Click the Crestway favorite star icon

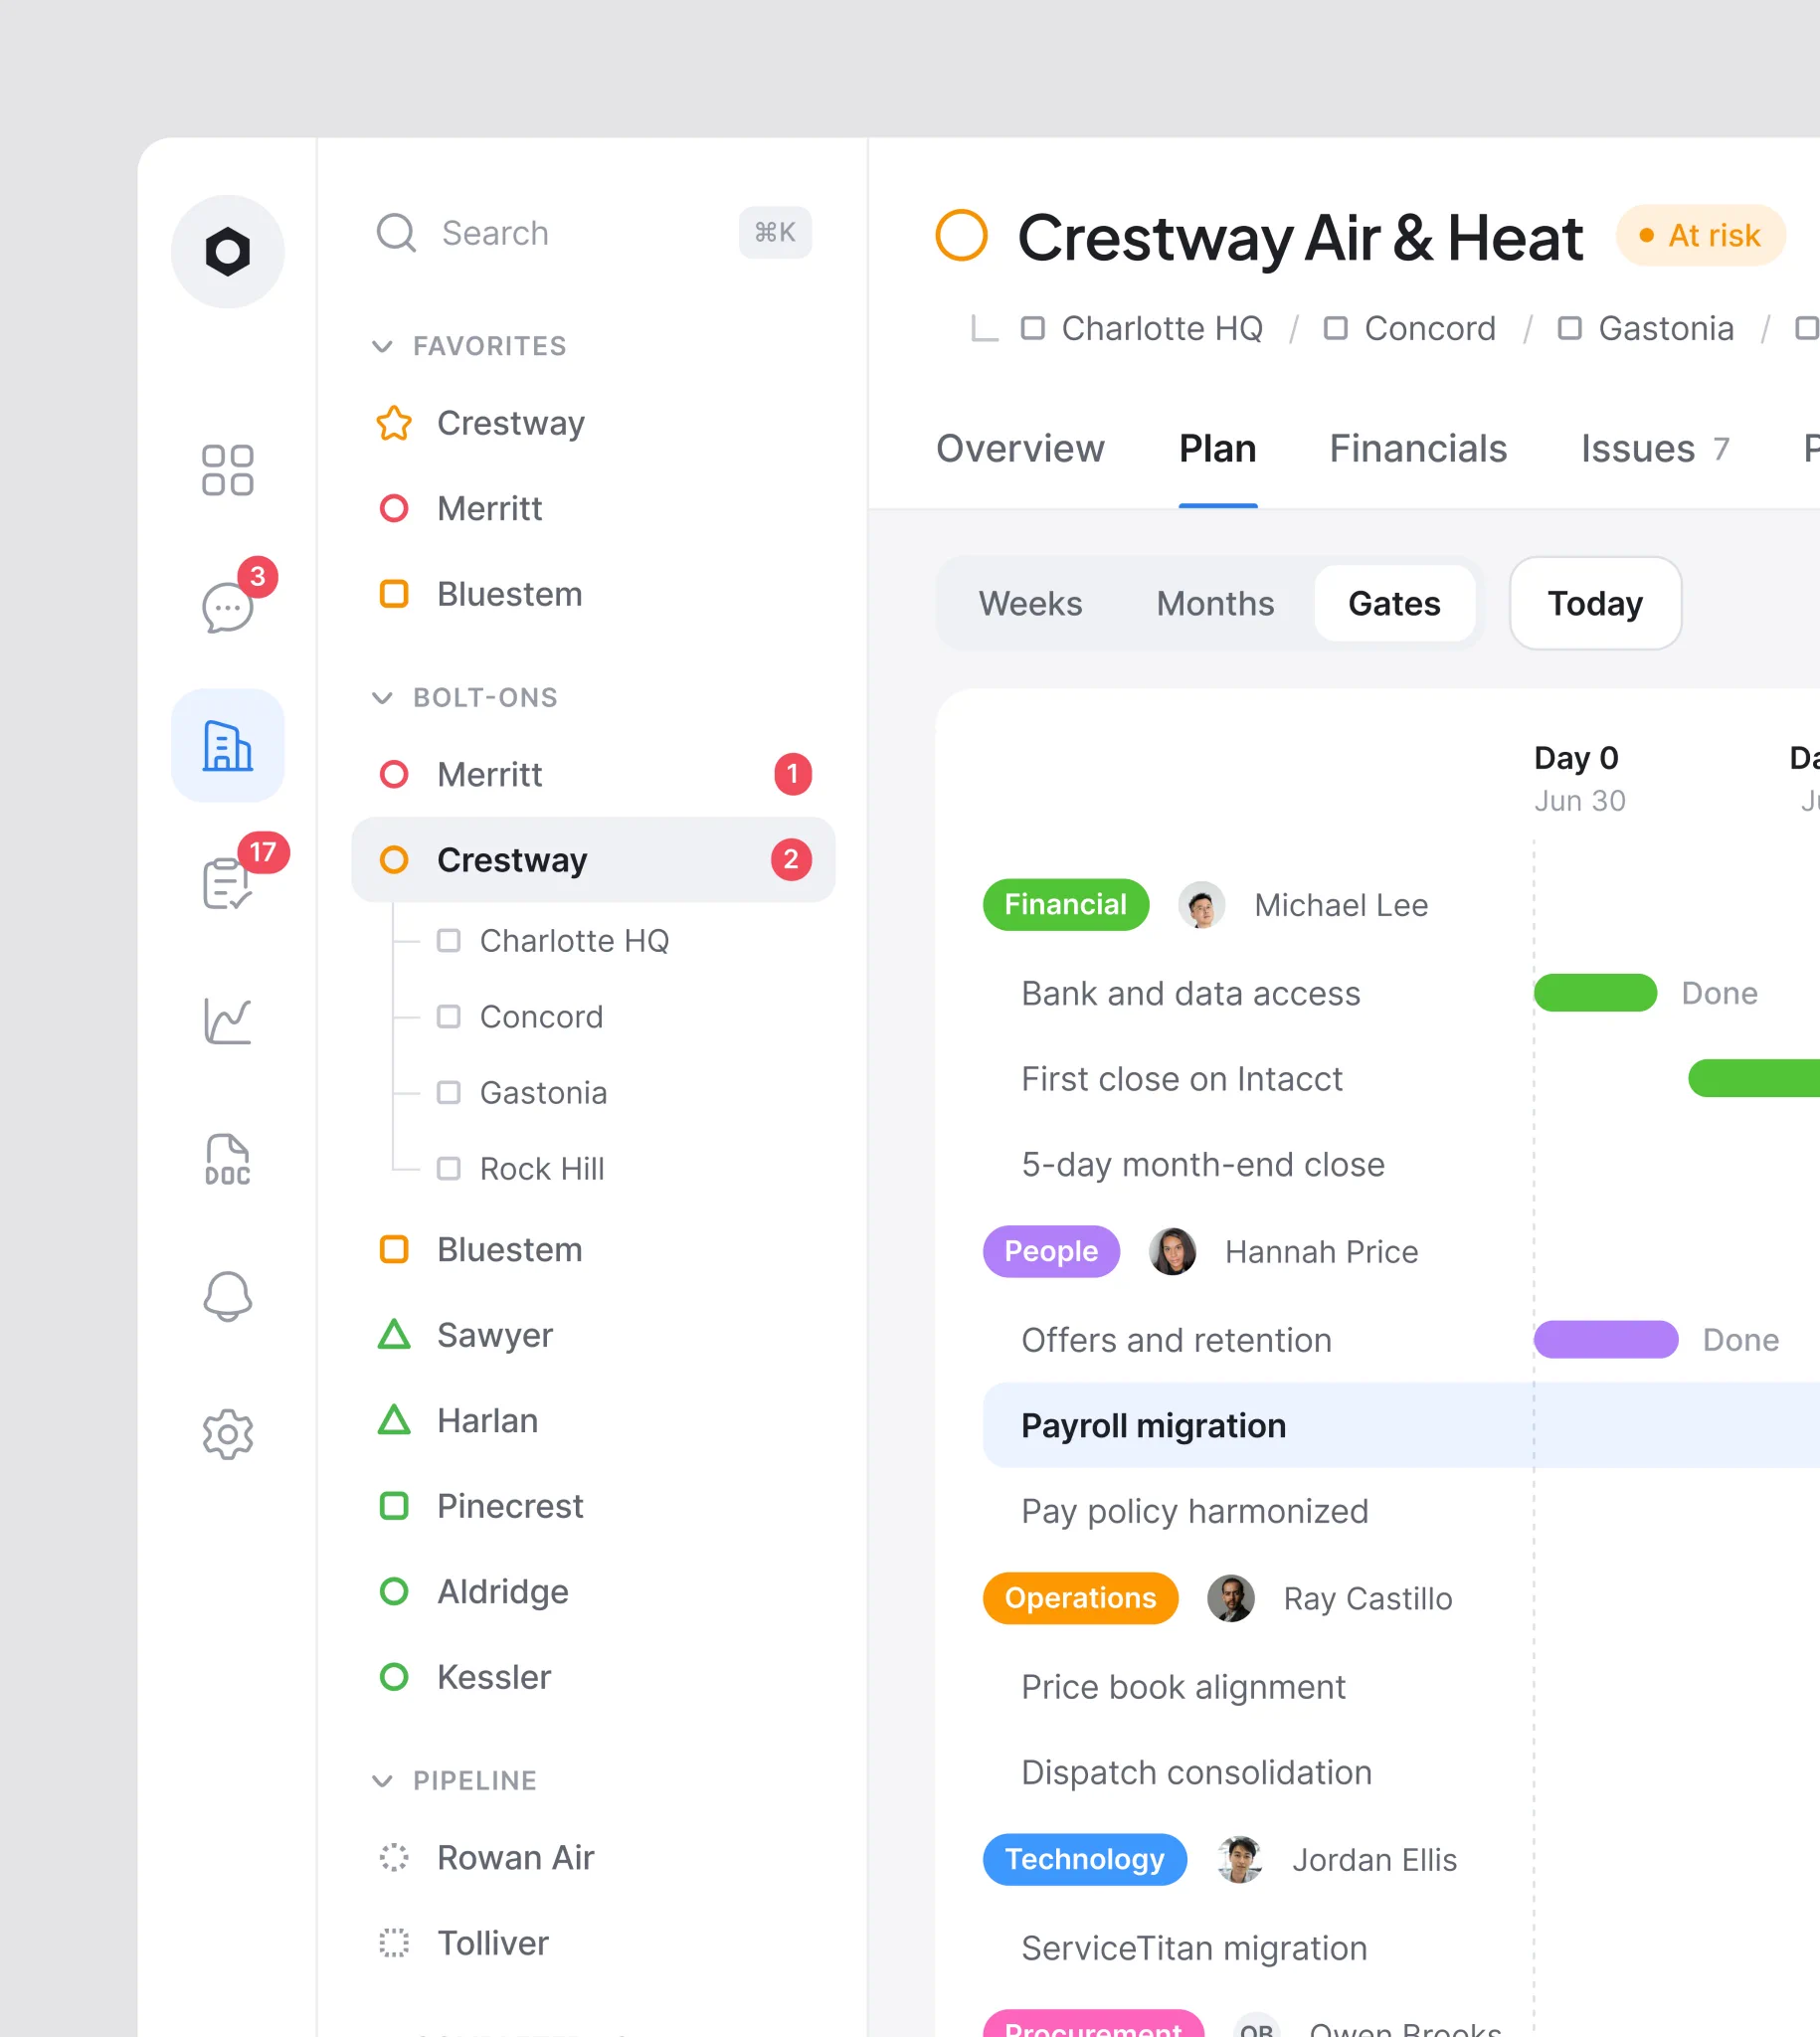[394, 423]
